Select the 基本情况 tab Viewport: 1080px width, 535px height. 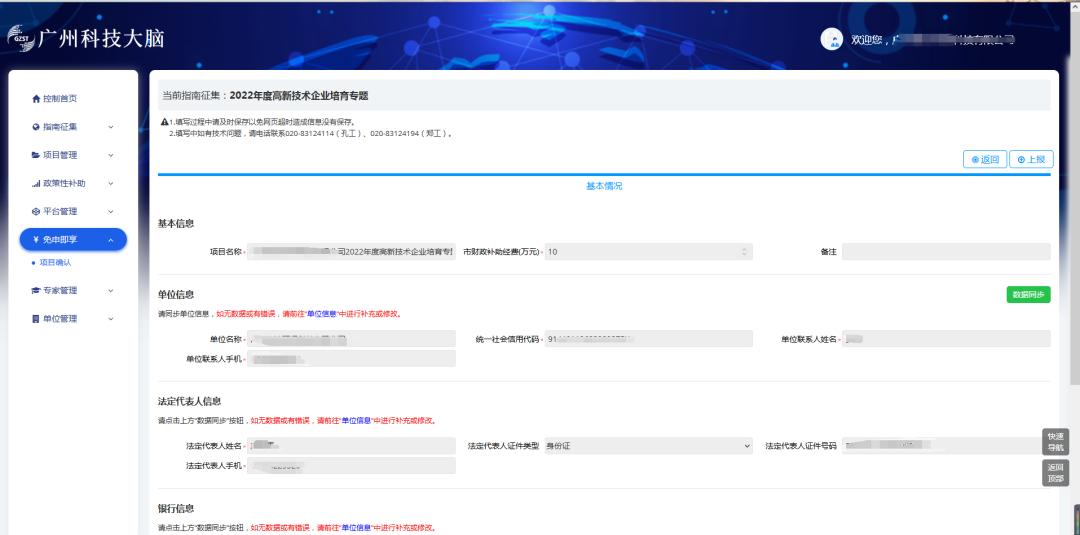(604, 186)
